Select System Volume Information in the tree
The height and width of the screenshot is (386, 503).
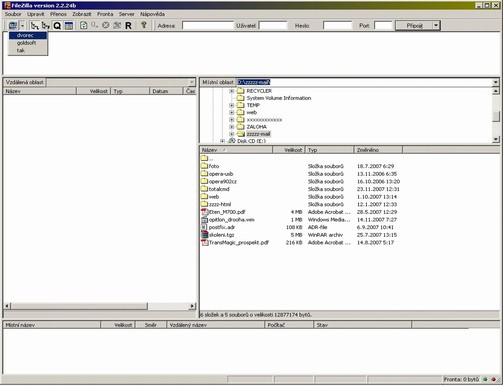click(x=279, y=98)
